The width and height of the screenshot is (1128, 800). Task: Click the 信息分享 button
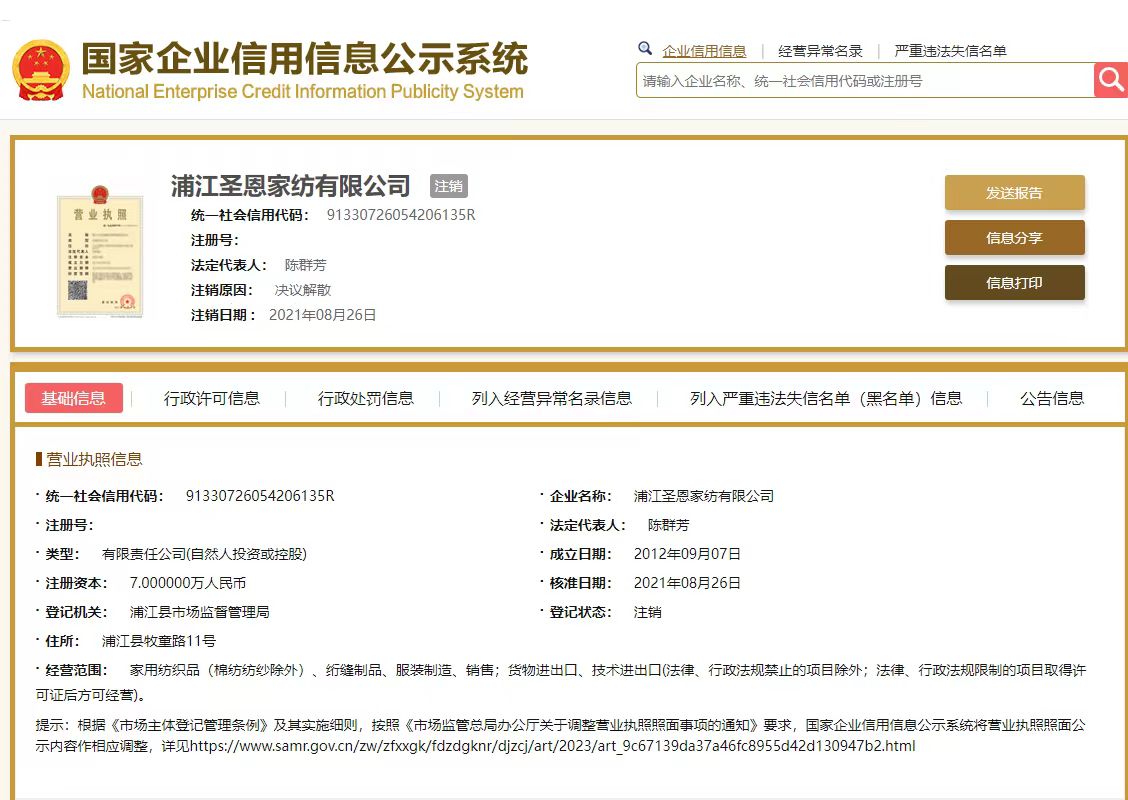coord(1014,238)
